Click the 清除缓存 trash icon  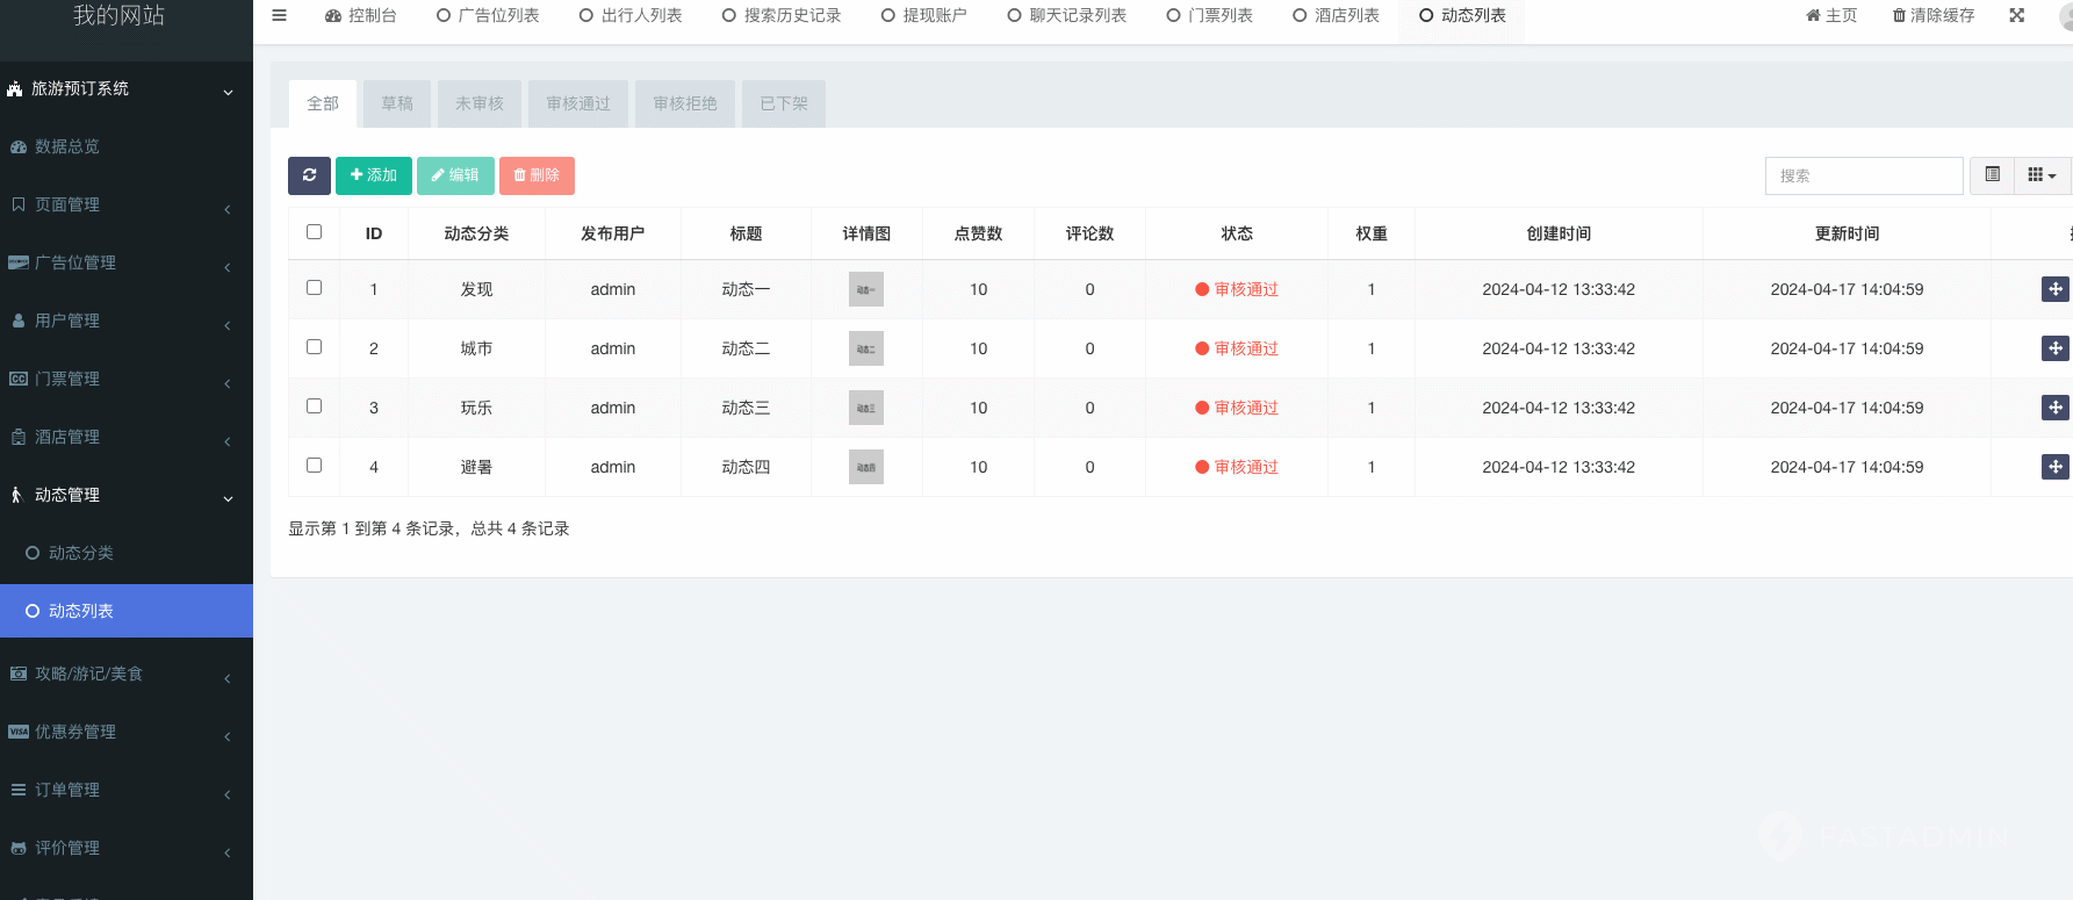point(1898,16)
